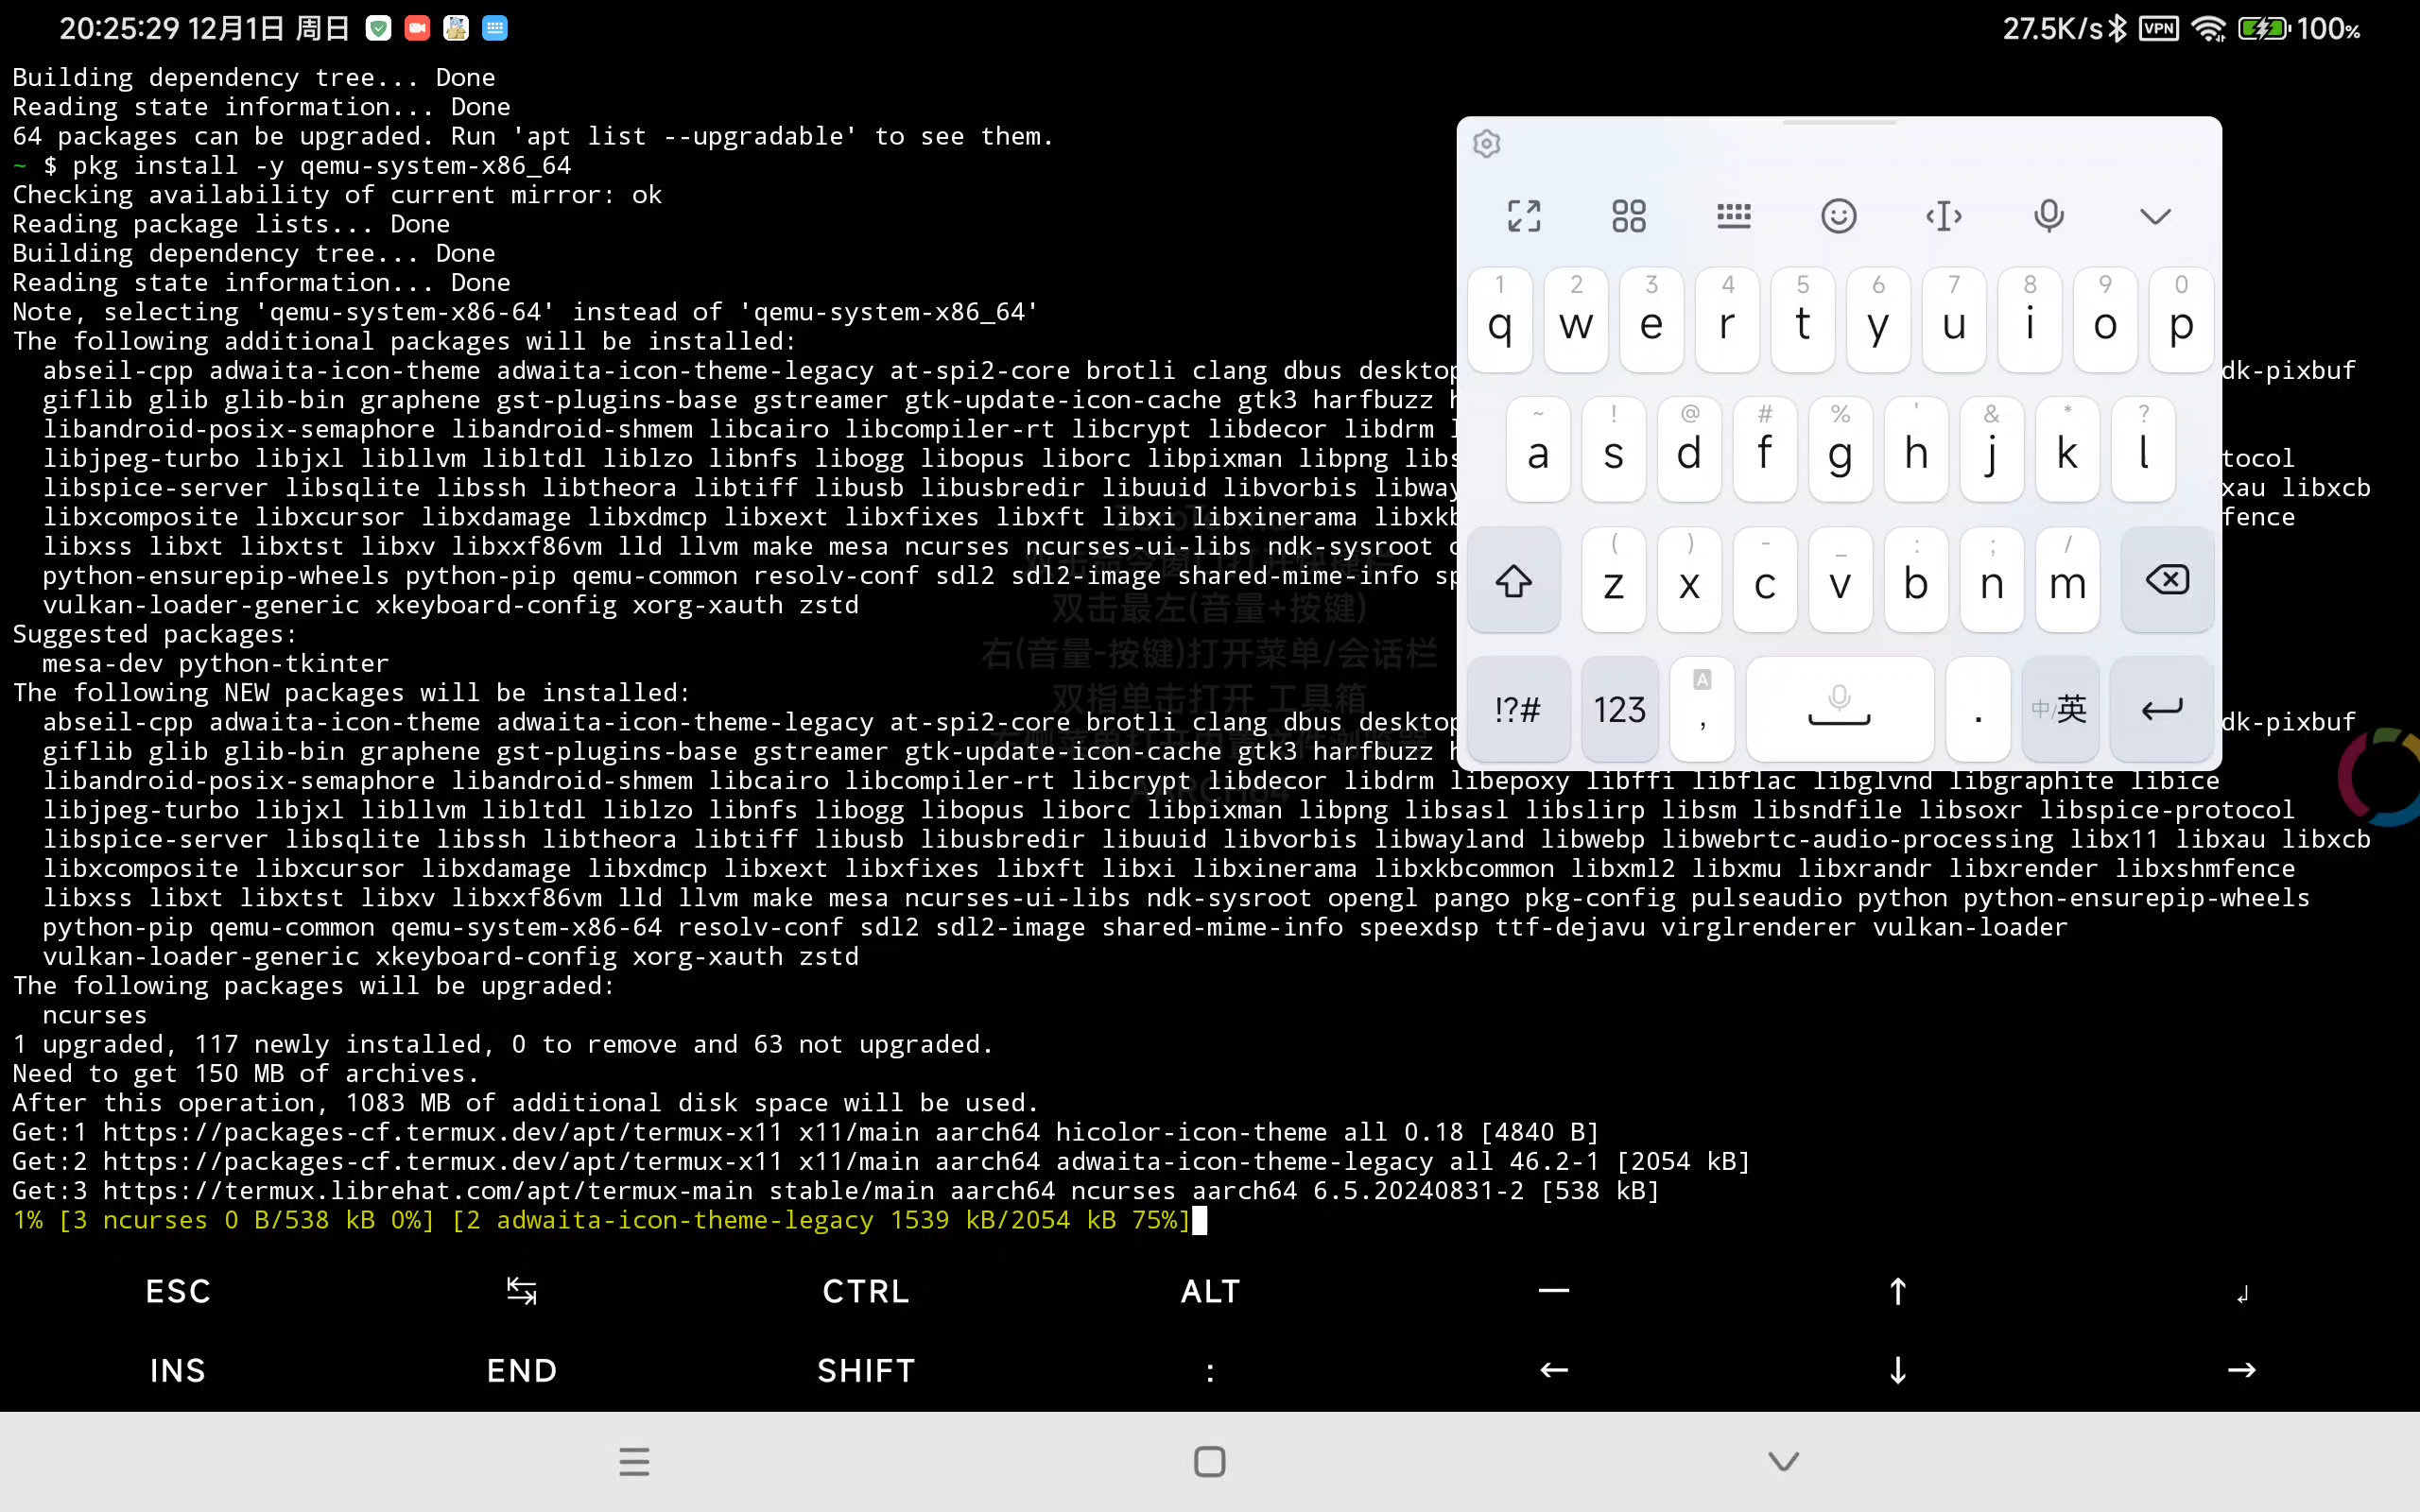2420x1512 pixels.
Task: Hide keyboard via nav bar chevron
Action: click(x=1784, y=1462)
